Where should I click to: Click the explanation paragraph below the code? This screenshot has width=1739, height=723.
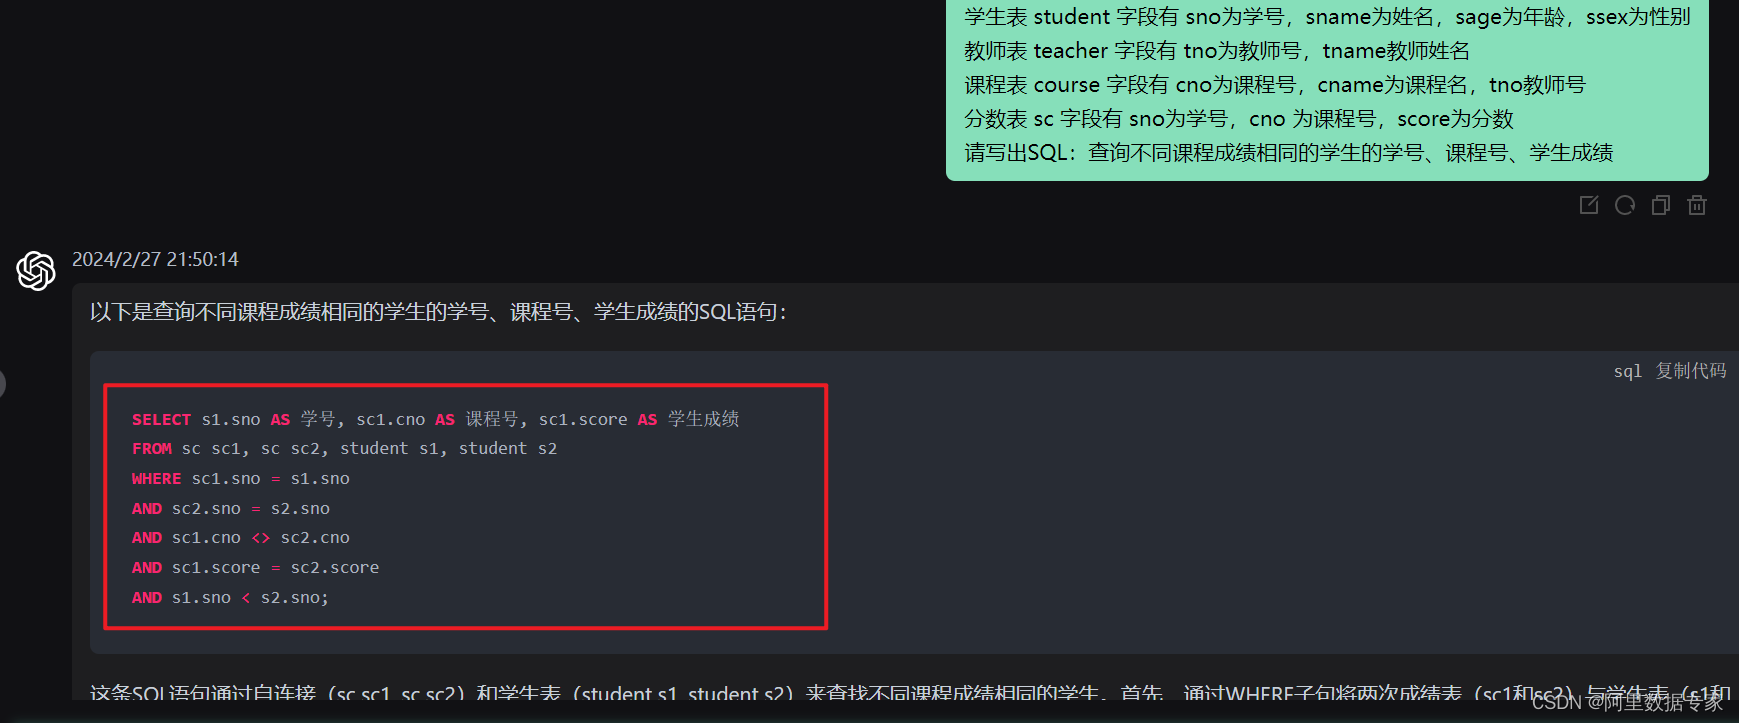click(910, 692)
